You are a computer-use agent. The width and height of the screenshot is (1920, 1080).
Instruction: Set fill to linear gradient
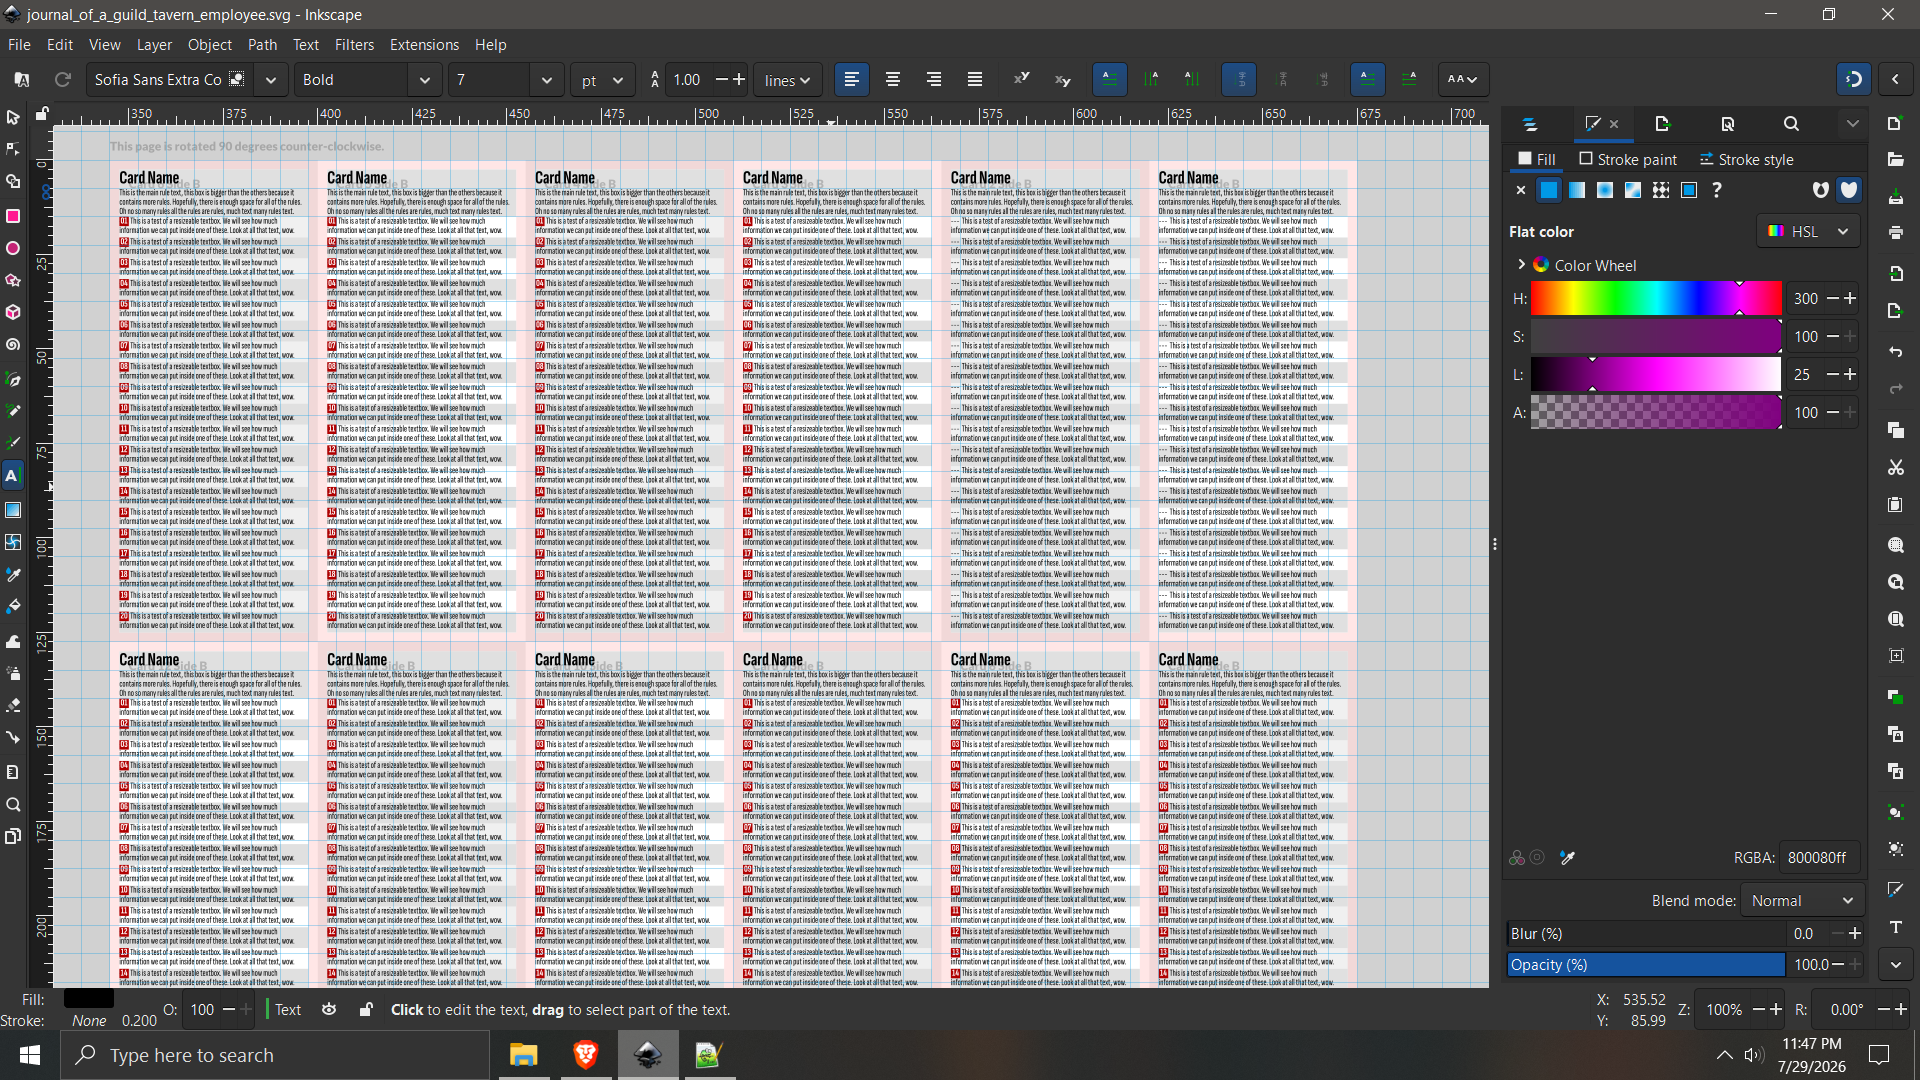[x=1577, y=190]
